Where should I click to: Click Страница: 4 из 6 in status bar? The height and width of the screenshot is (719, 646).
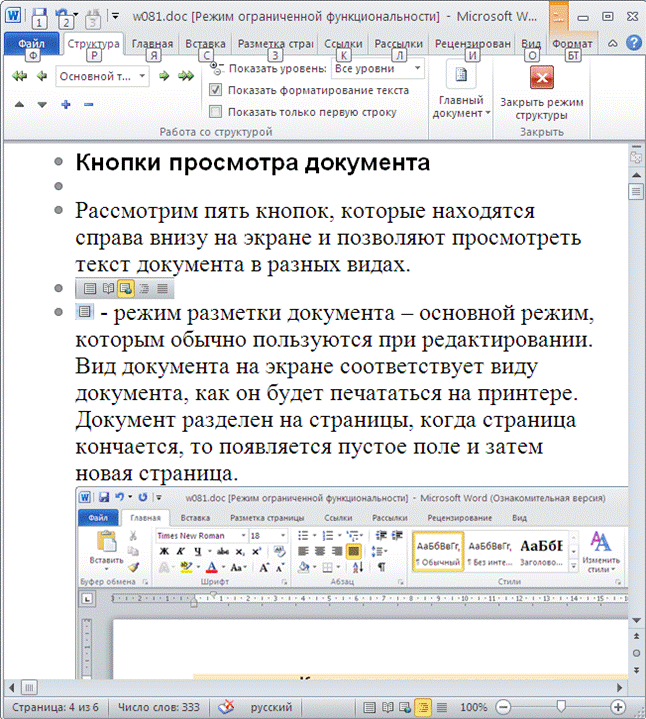click(x=55, y=707)
